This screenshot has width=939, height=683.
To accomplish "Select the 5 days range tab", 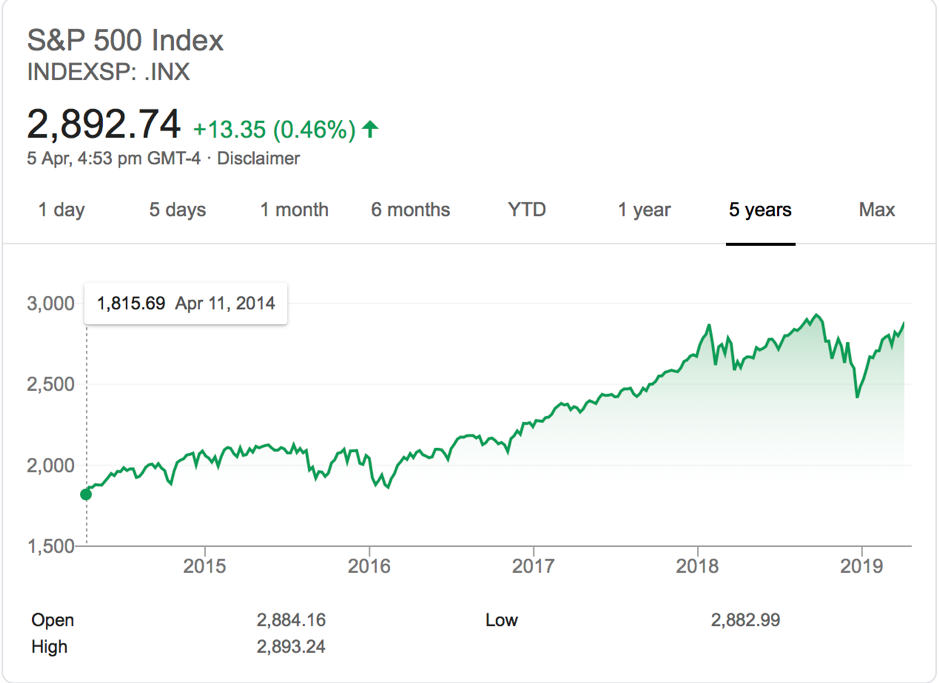I will [178, 210].
